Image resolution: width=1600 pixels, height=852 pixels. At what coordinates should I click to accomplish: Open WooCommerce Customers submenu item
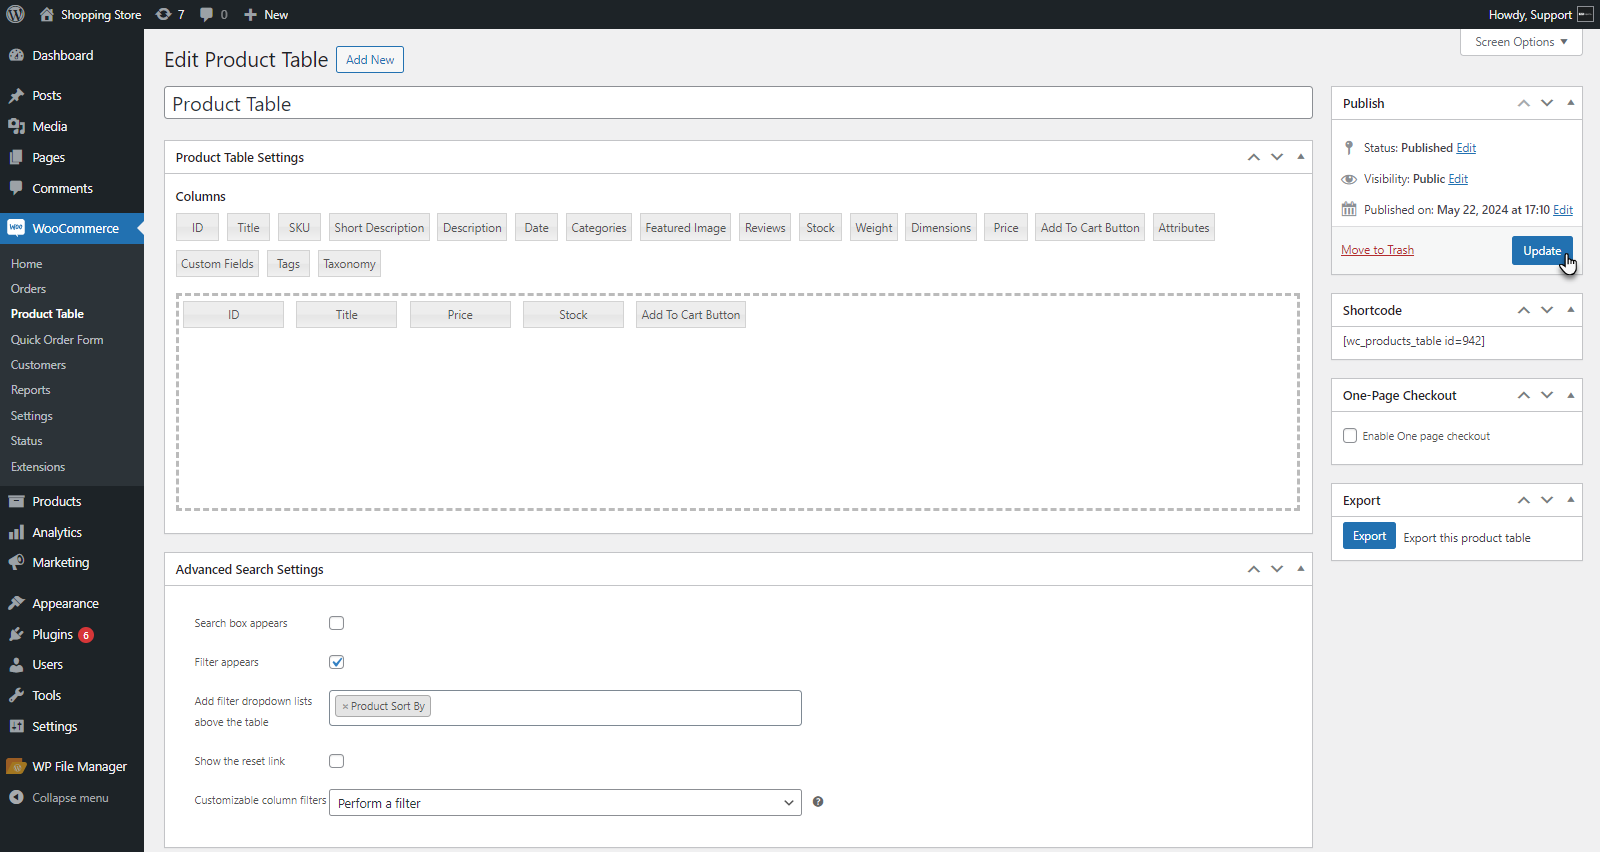coord(38,365)
